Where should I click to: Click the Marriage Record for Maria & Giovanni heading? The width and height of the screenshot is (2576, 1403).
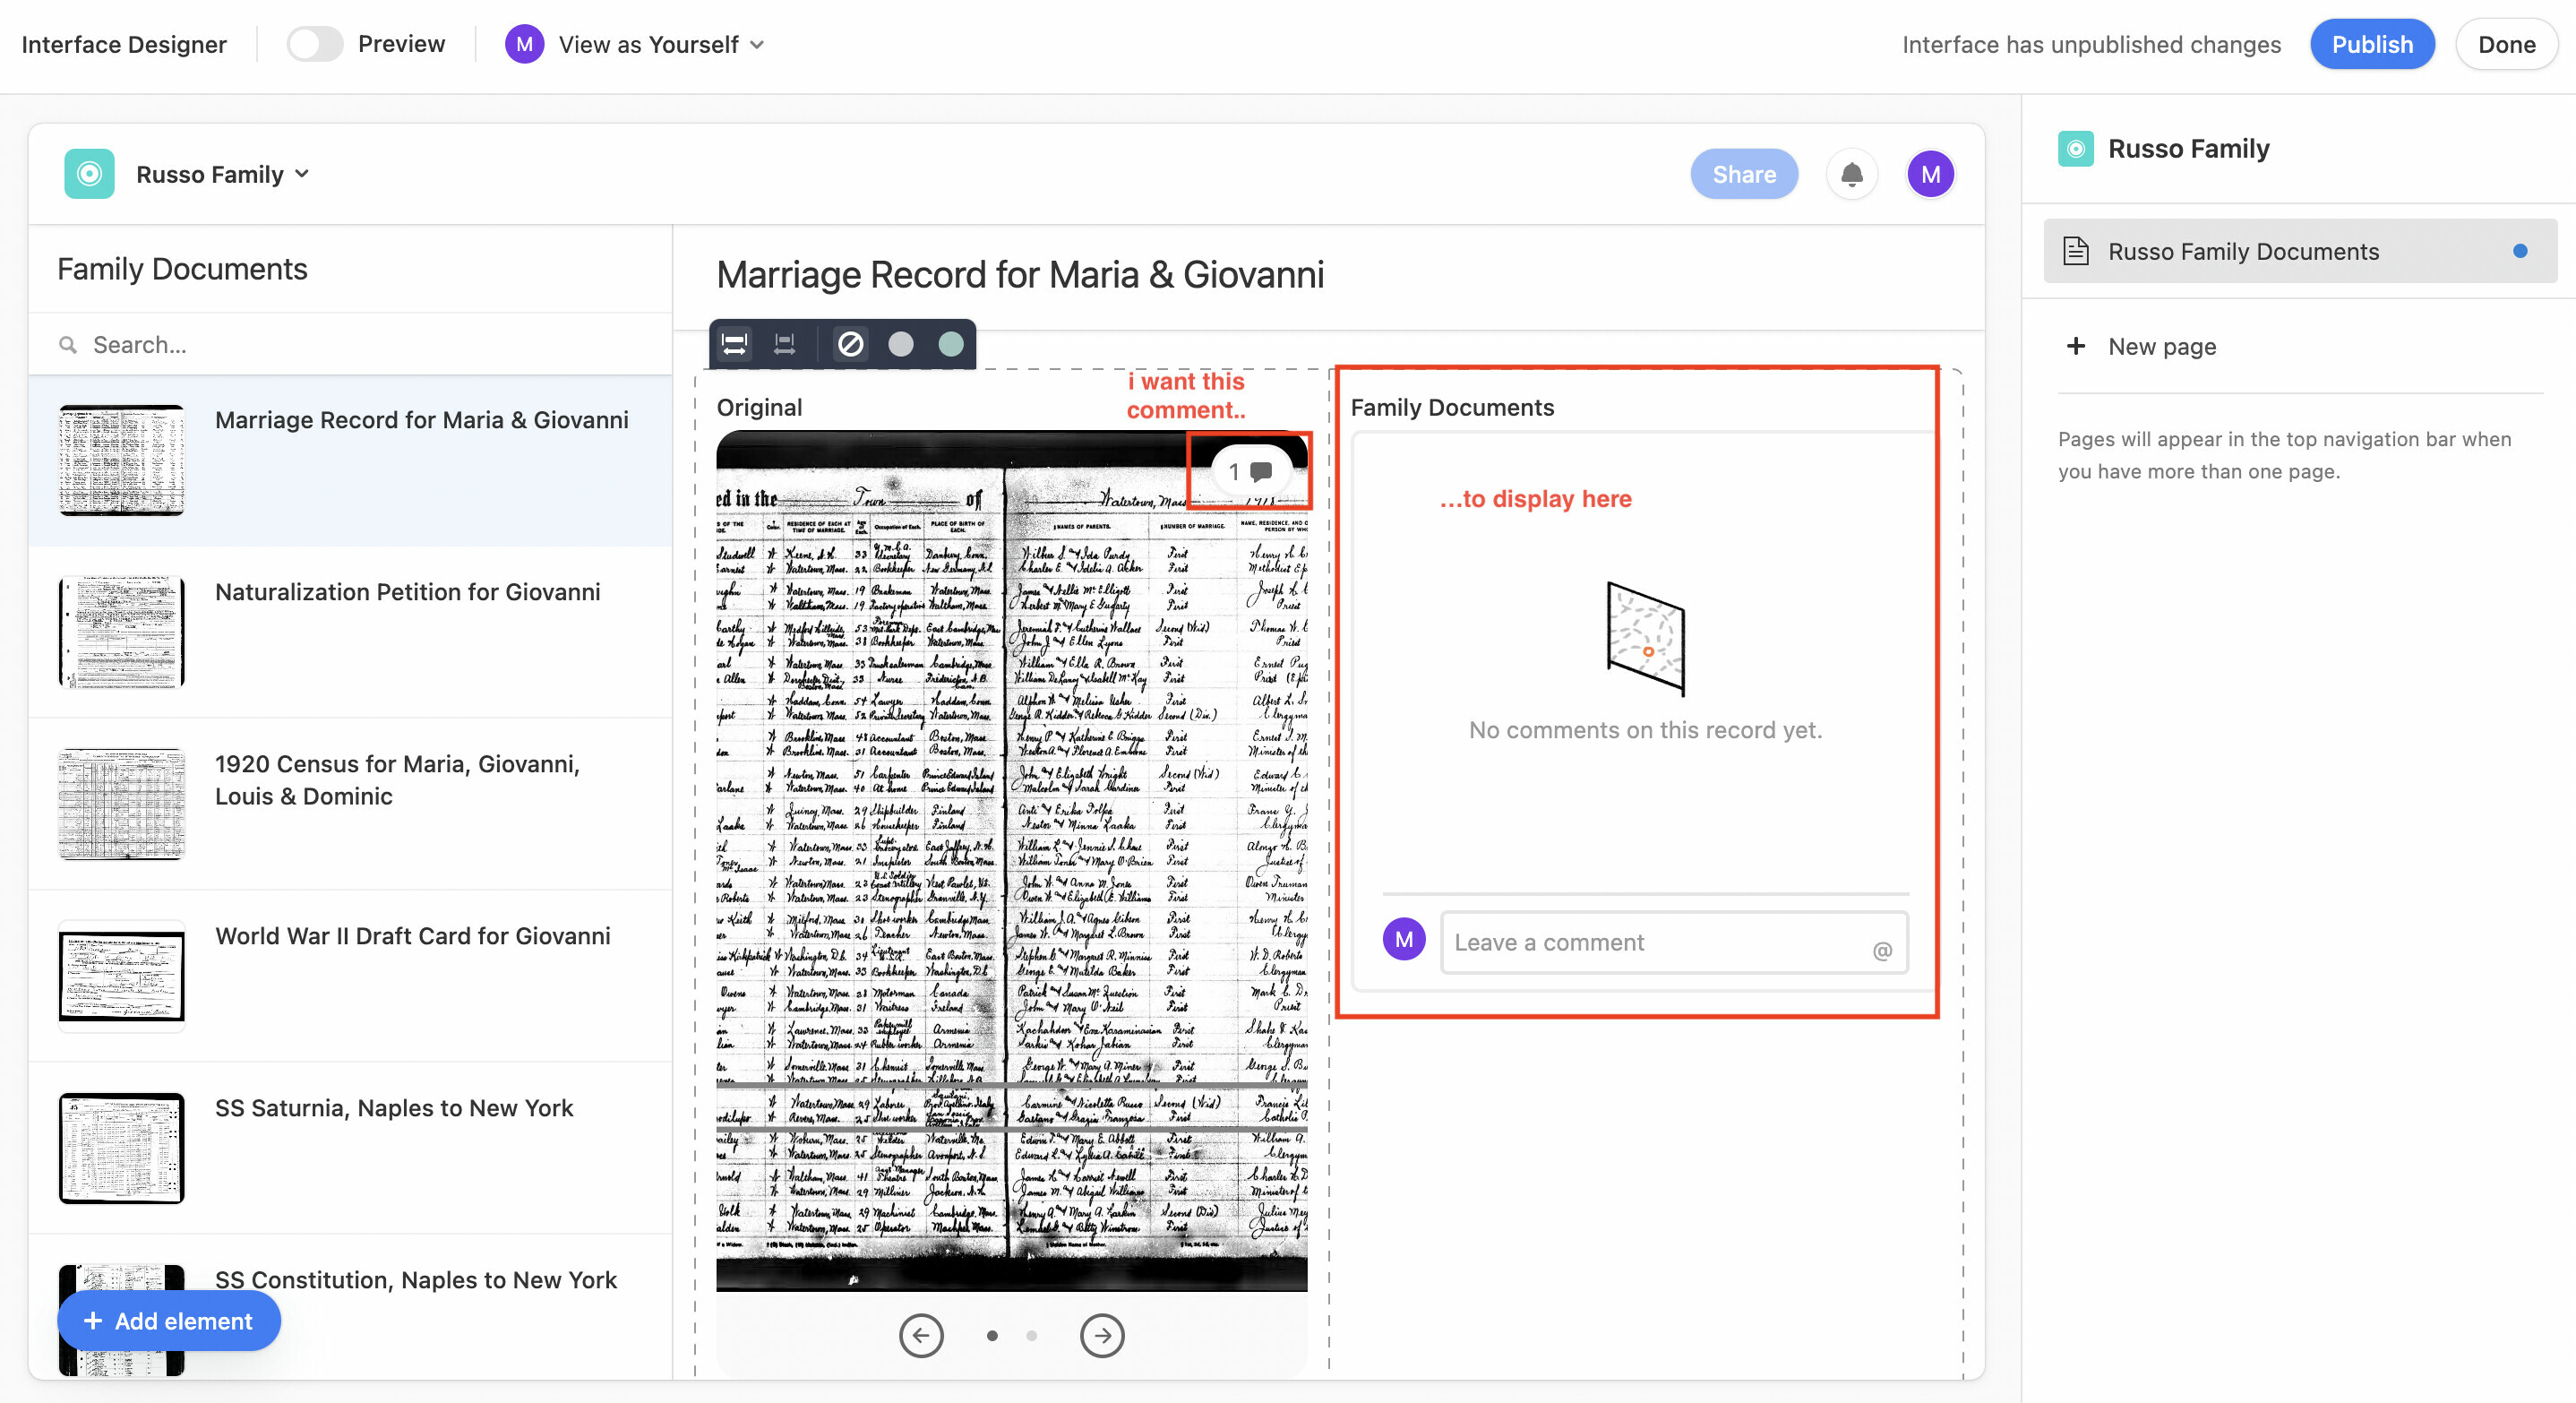1019,275
